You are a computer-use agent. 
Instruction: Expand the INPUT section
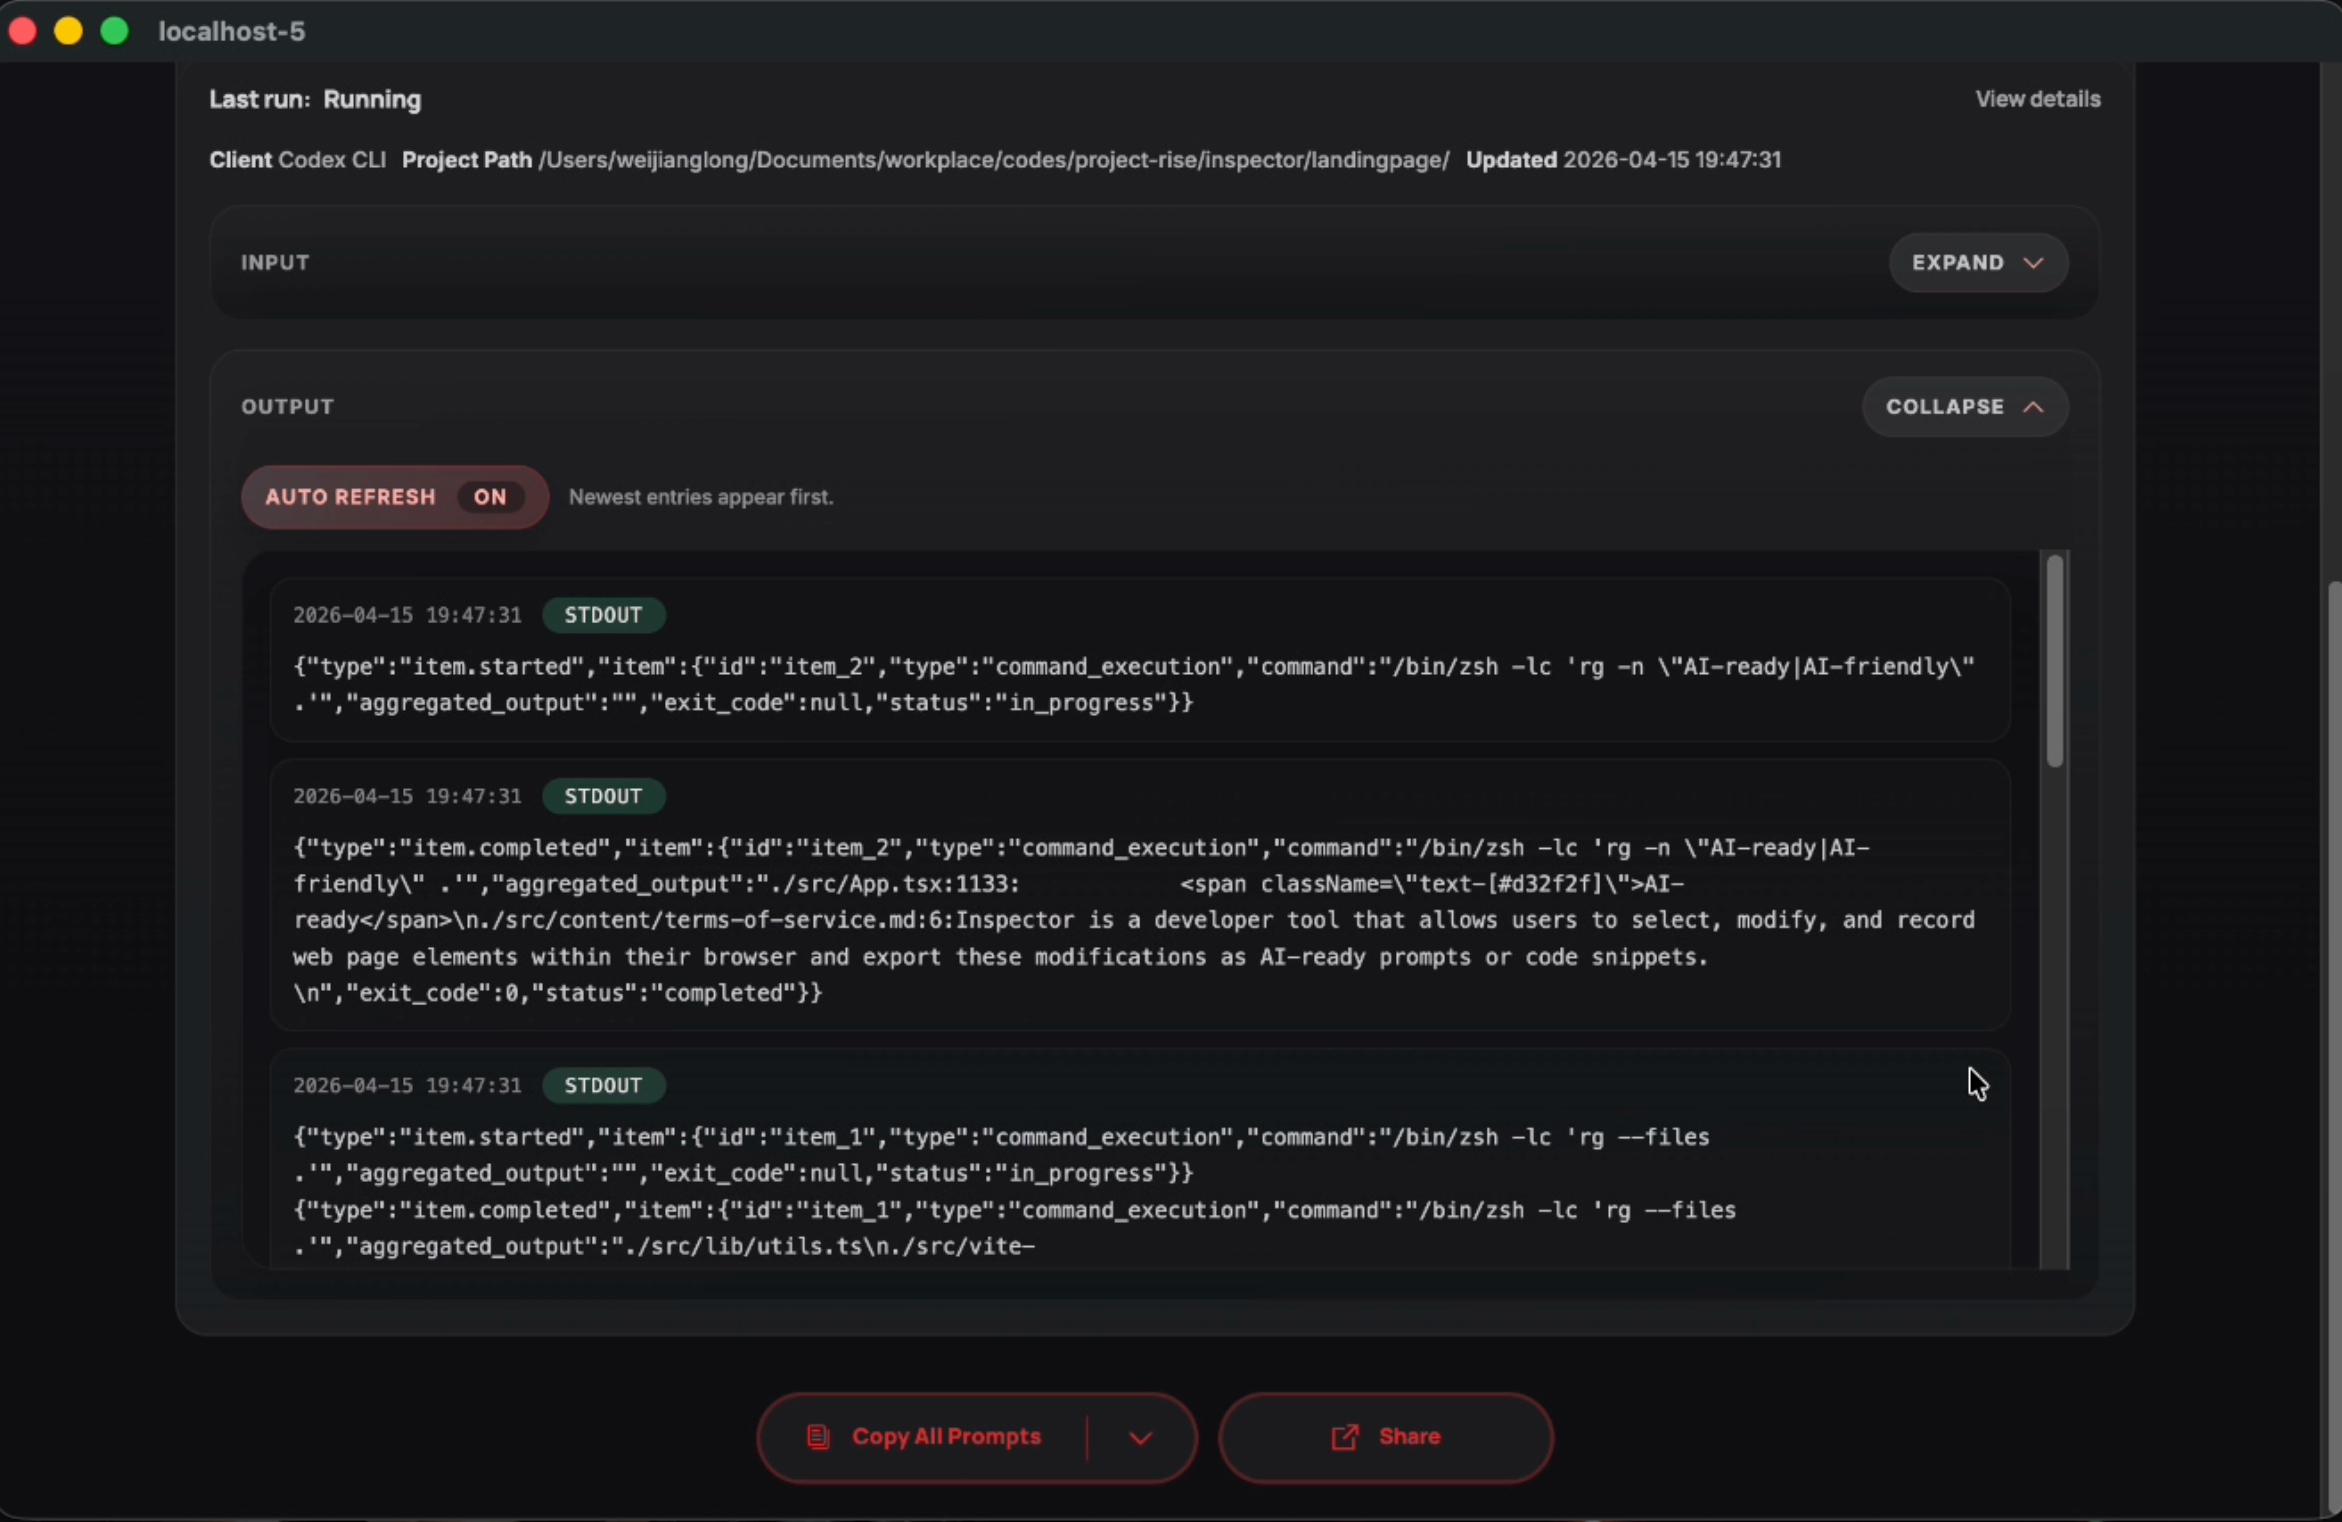(1978, 263)
